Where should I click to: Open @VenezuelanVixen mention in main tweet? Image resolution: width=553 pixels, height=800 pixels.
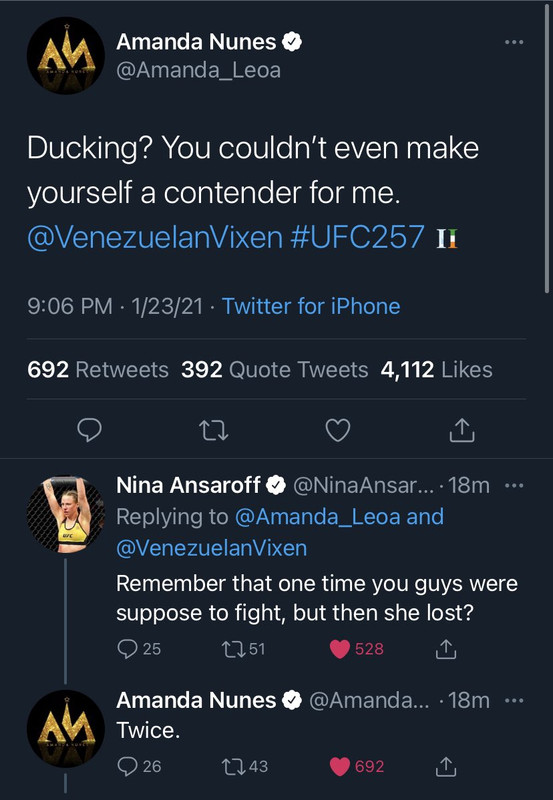(155, 237)
